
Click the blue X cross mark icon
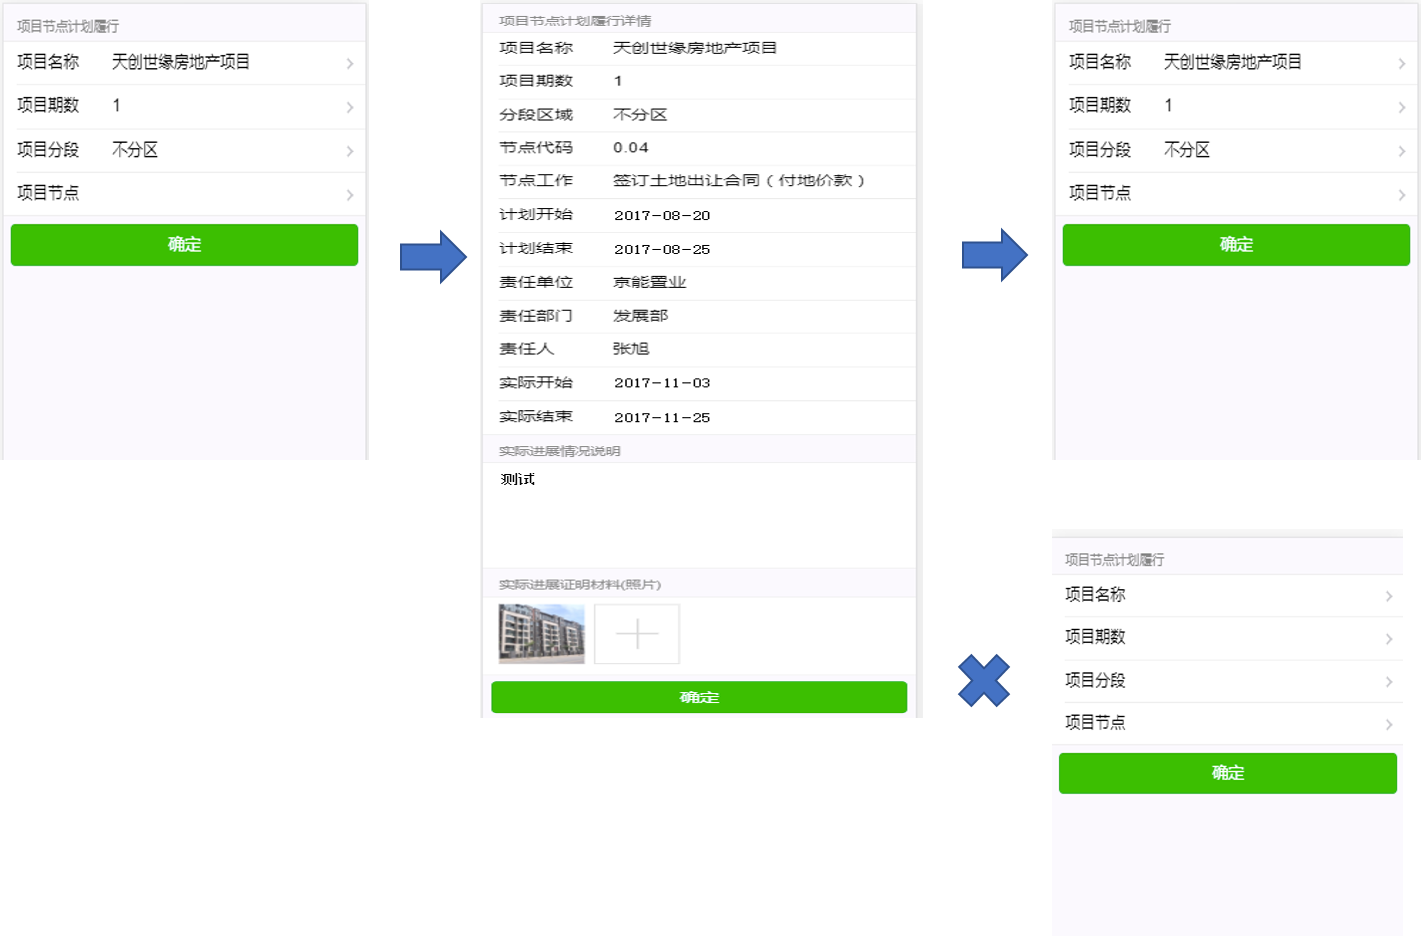pos(984,680)
